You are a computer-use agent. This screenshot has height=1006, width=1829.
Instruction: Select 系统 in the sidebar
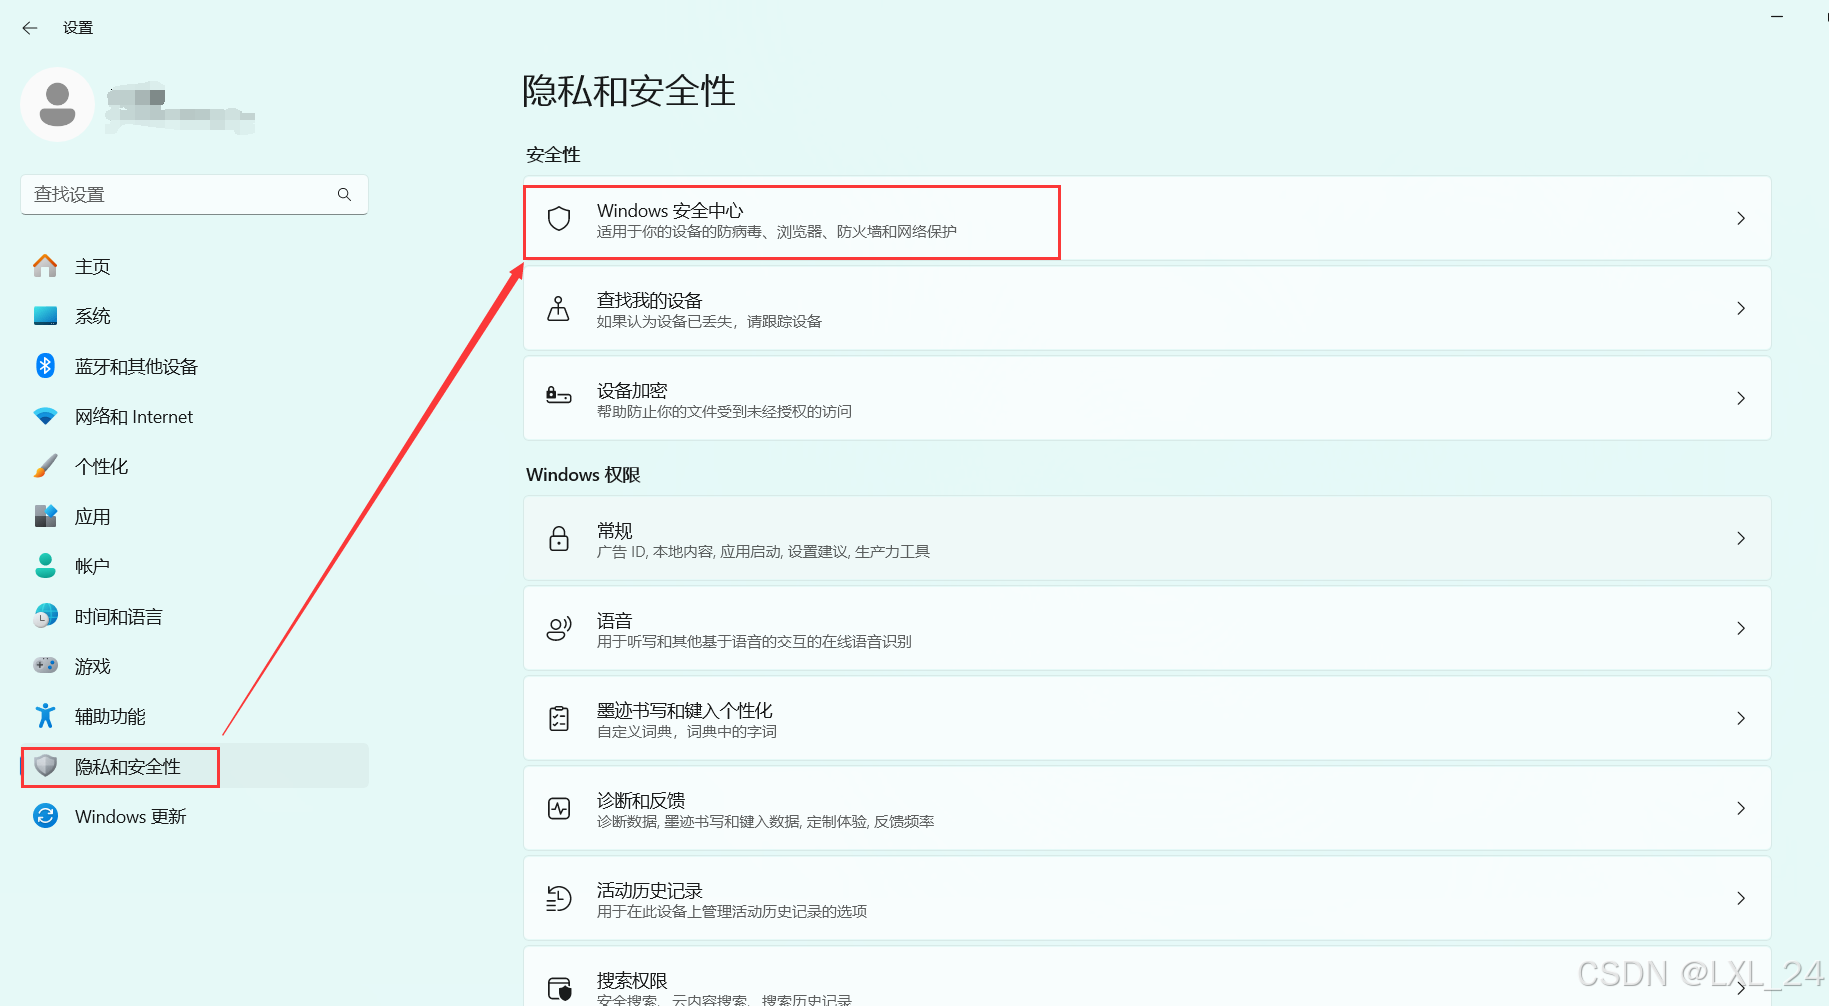(195, 316)
